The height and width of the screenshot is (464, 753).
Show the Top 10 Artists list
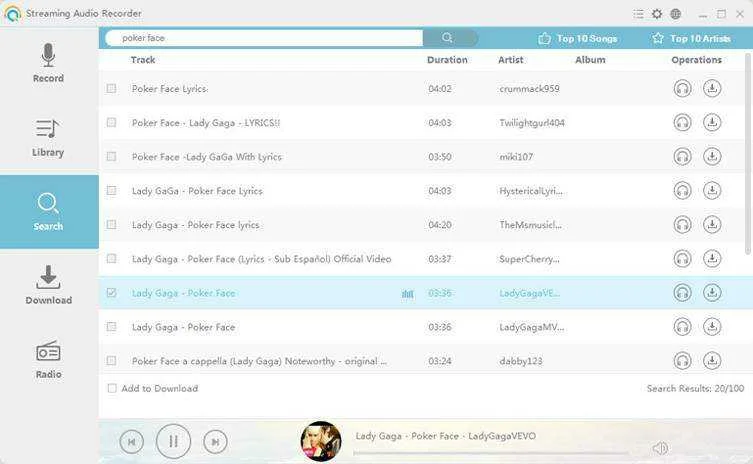[x=692, y=38]
